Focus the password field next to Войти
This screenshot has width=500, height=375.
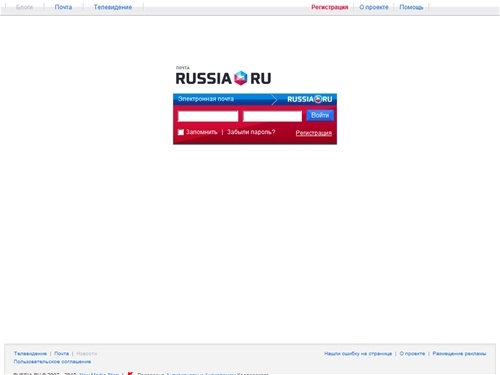click(x=272, y=116)
